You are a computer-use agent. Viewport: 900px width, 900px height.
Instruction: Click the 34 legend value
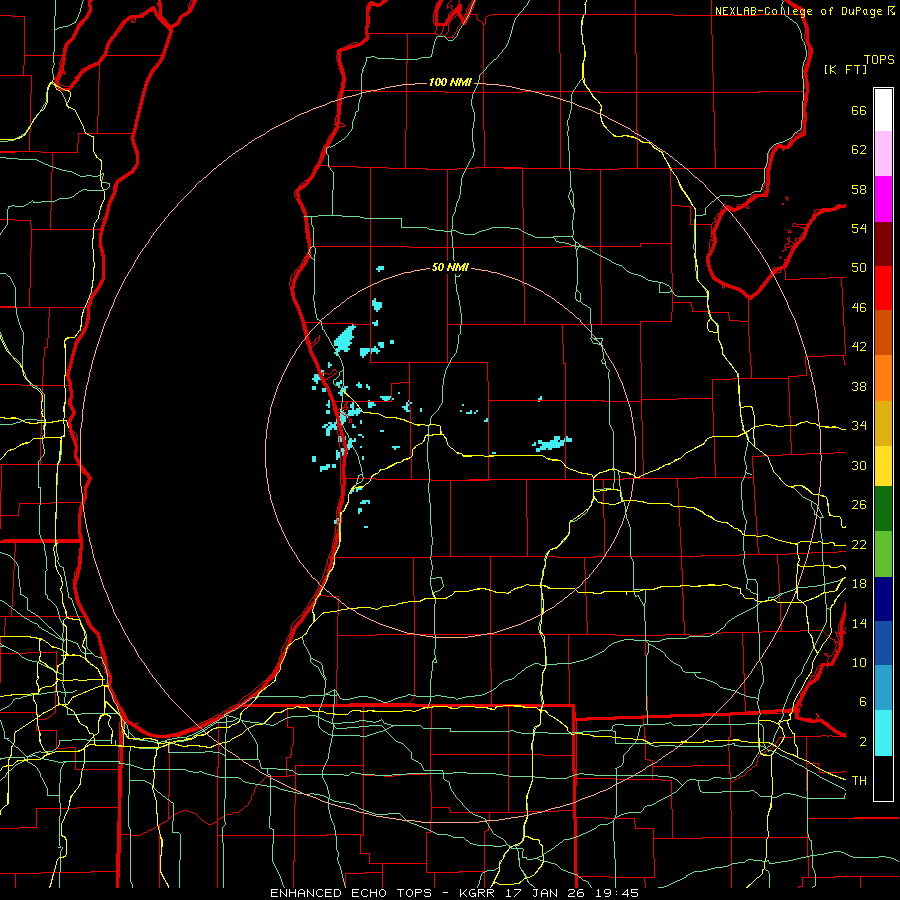click(x=859, y=426)
